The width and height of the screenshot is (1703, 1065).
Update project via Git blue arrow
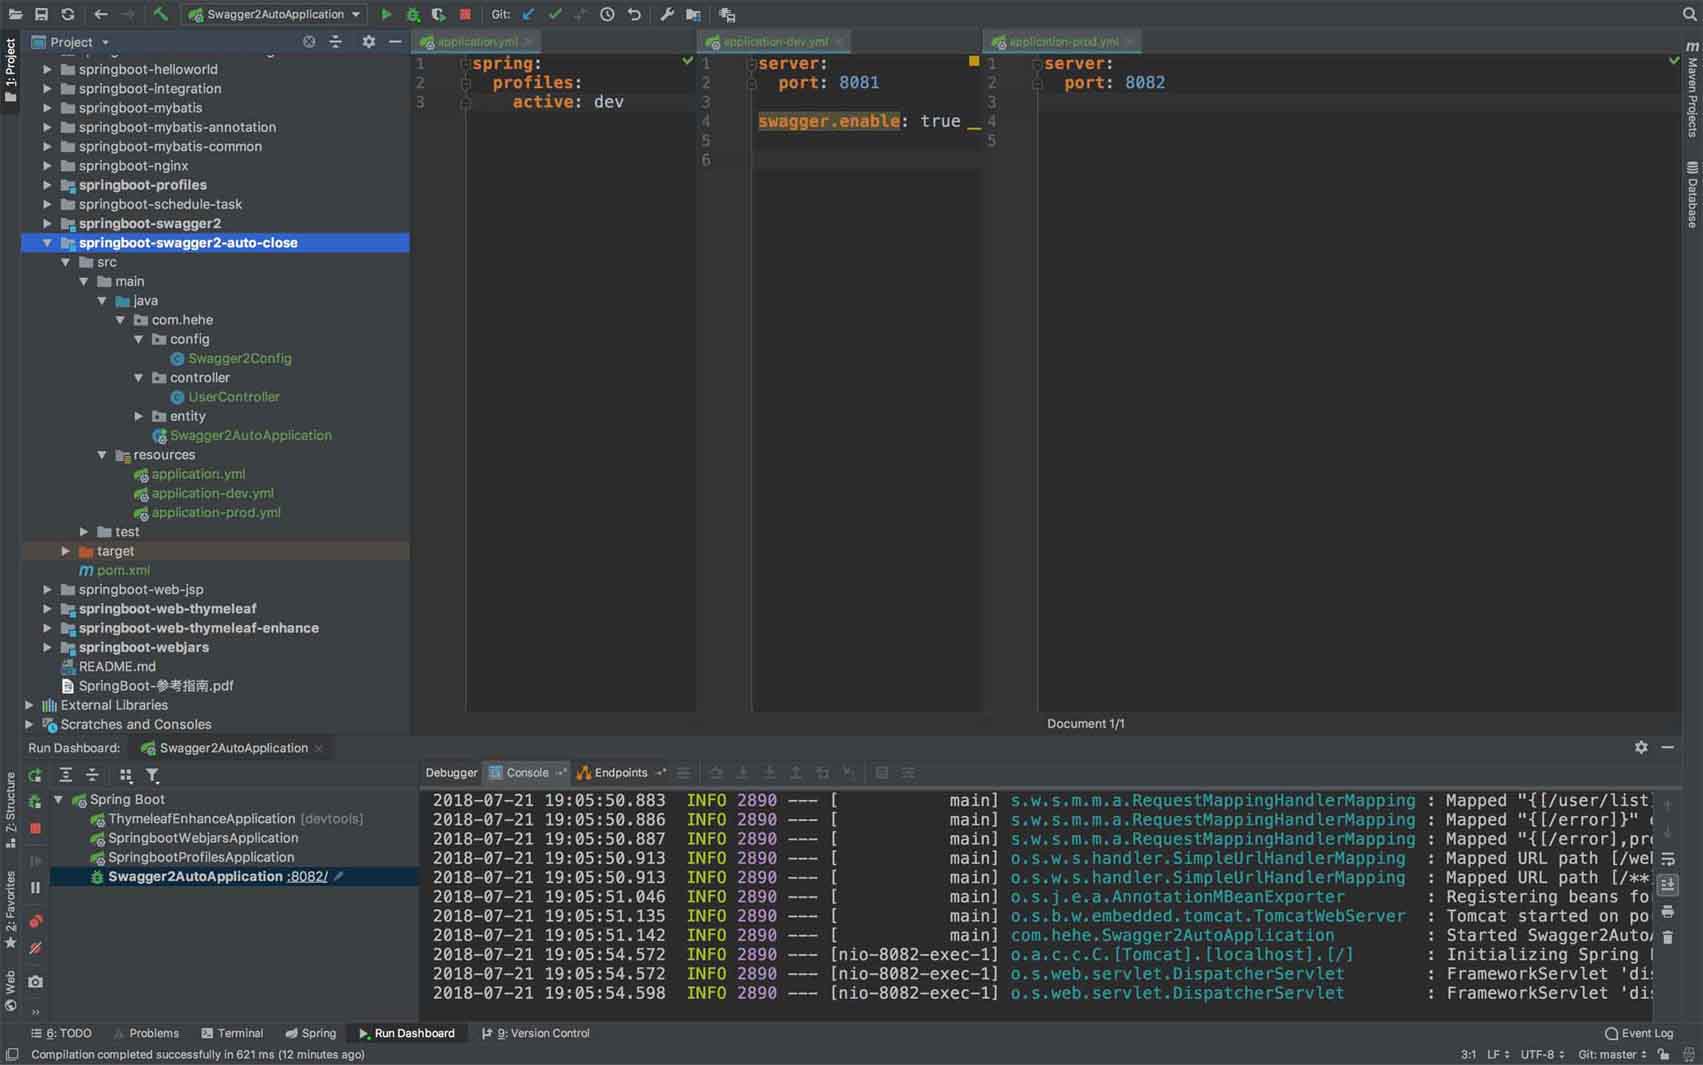[528, 14]
